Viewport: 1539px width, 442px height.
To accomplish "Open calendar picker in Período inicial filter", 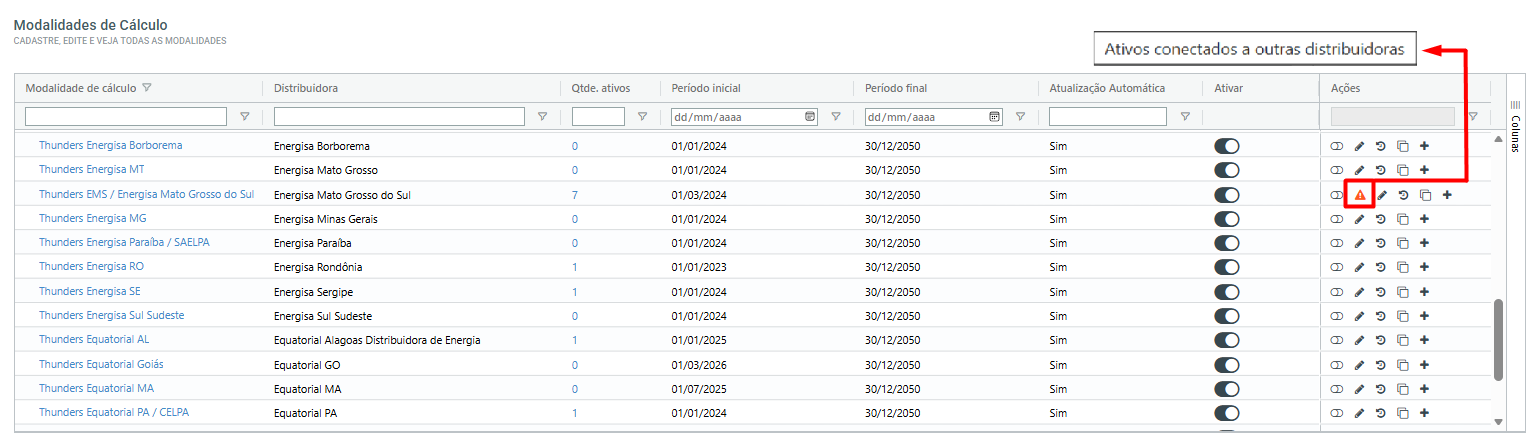I will 810,117.
